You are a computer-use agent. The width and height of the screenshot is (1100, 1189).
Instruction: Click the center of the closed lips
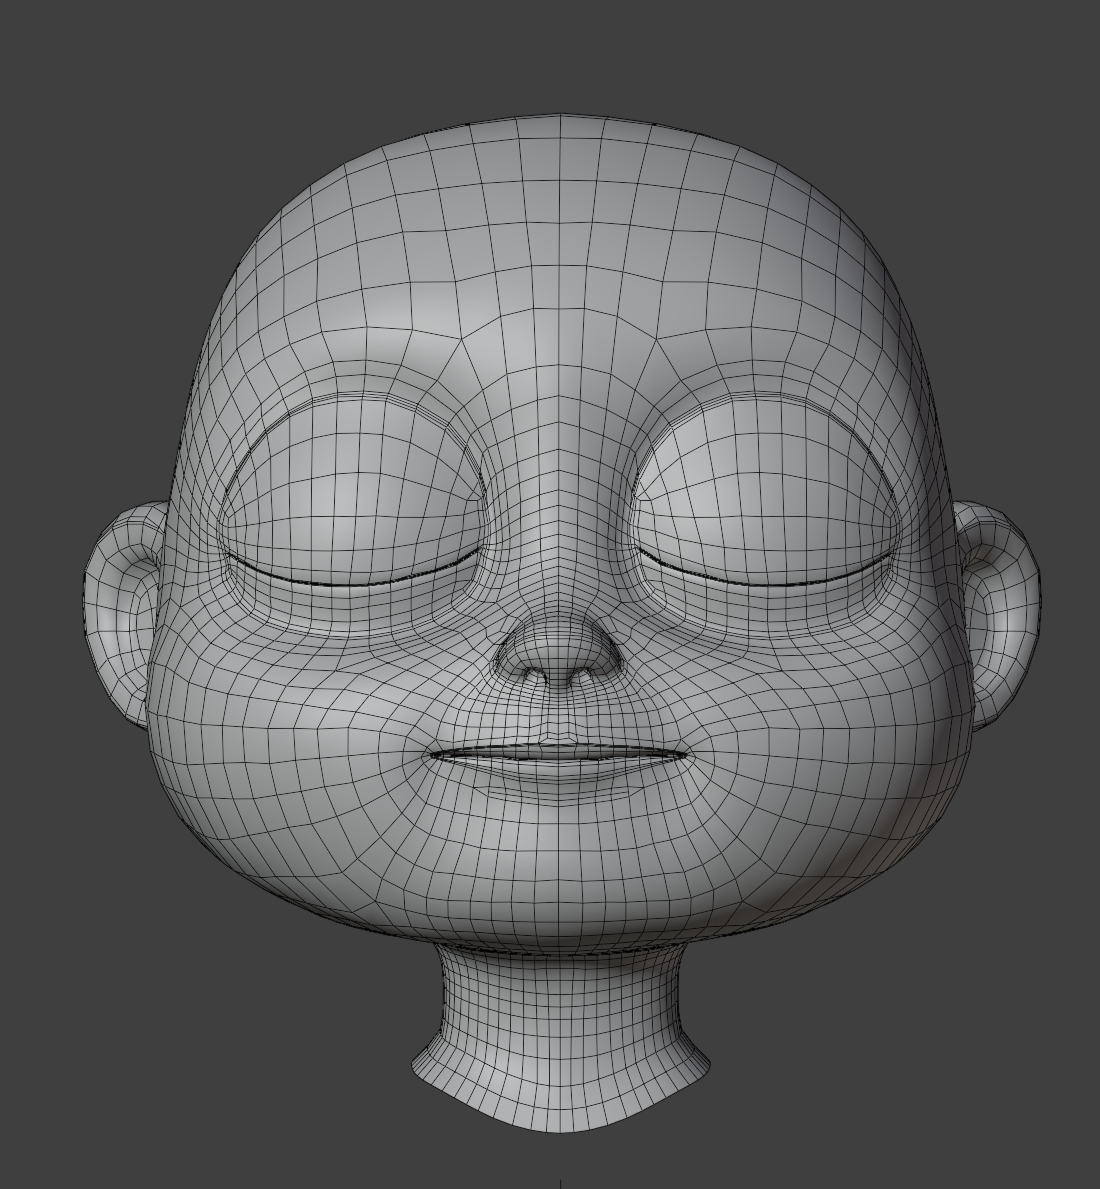pos(558,754)
